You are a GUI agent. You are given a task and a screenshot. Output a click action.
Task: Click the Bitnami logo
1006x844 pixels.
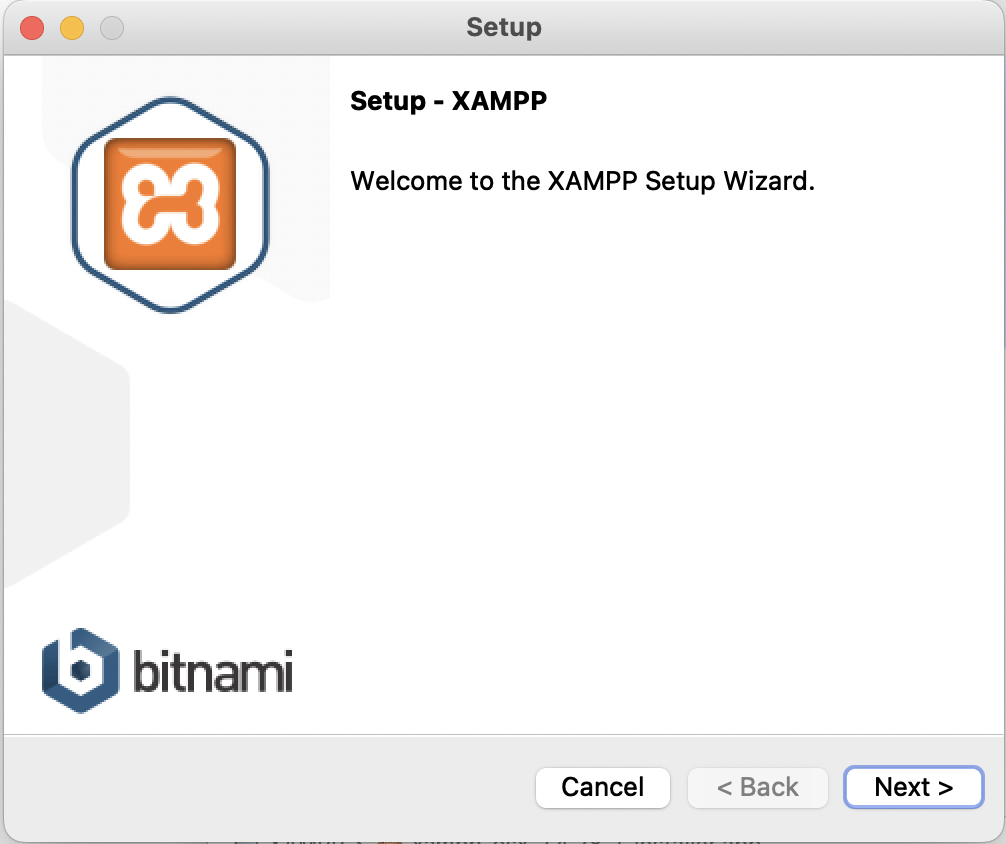pyautogui.click(x=167, y=671)
